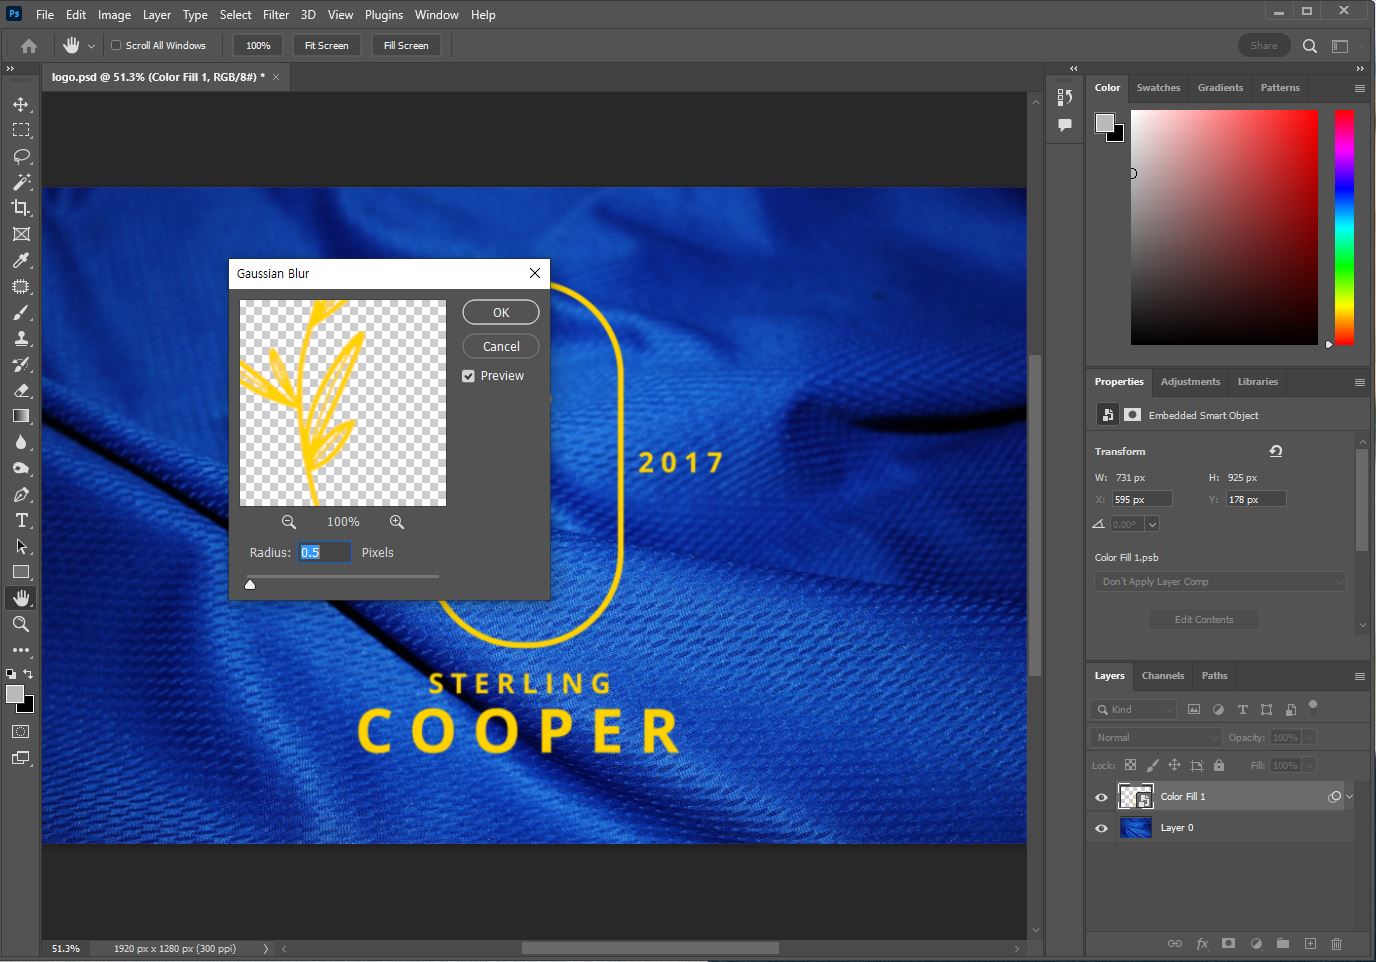Toggle the Preview checkbox in Gaussian Blur
The image size is (1376, 962).
(x=468, y=376)
